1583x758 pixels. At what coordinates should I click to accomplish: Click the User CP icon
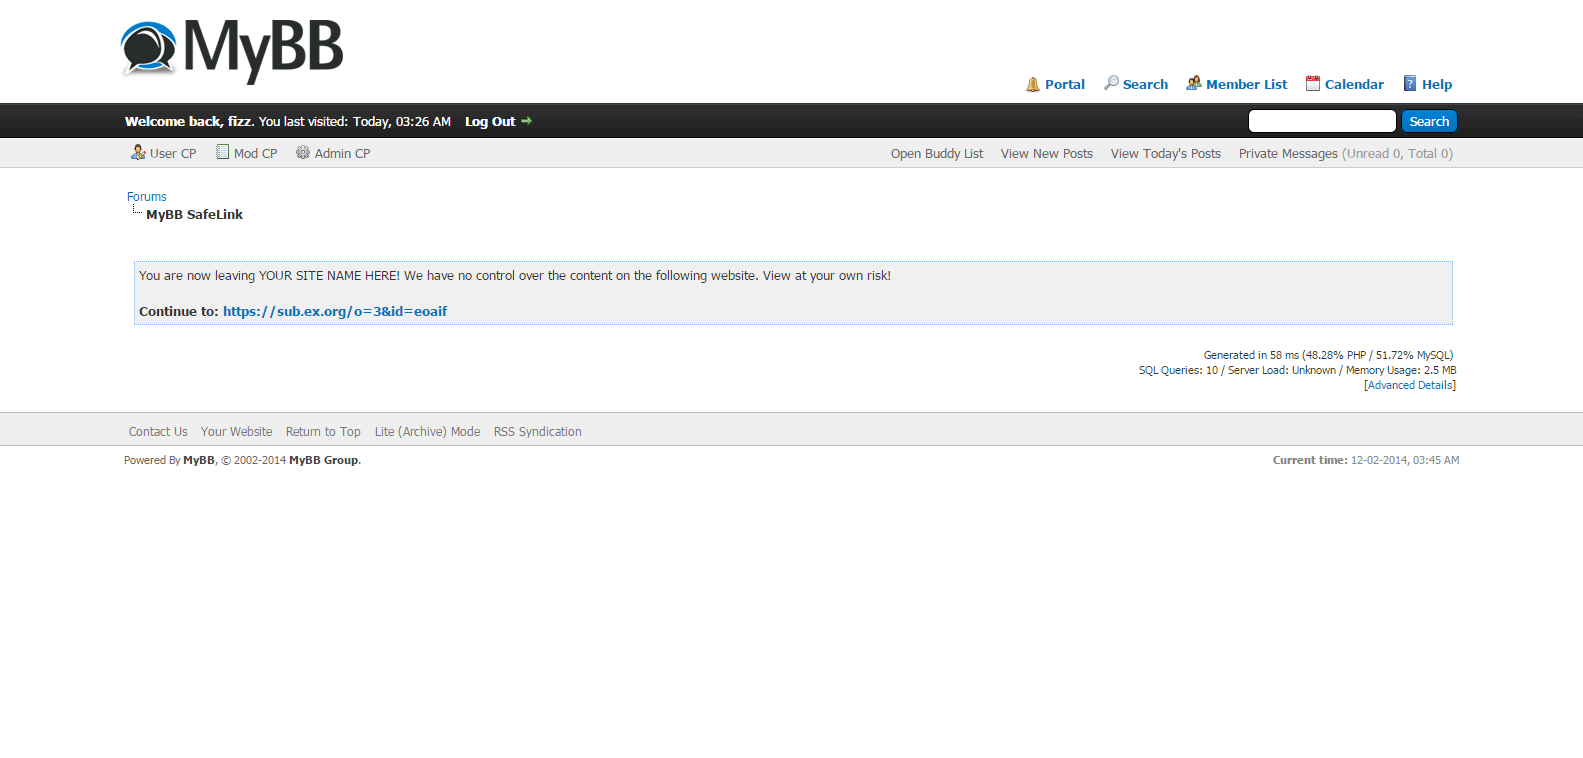click(138, 153)
